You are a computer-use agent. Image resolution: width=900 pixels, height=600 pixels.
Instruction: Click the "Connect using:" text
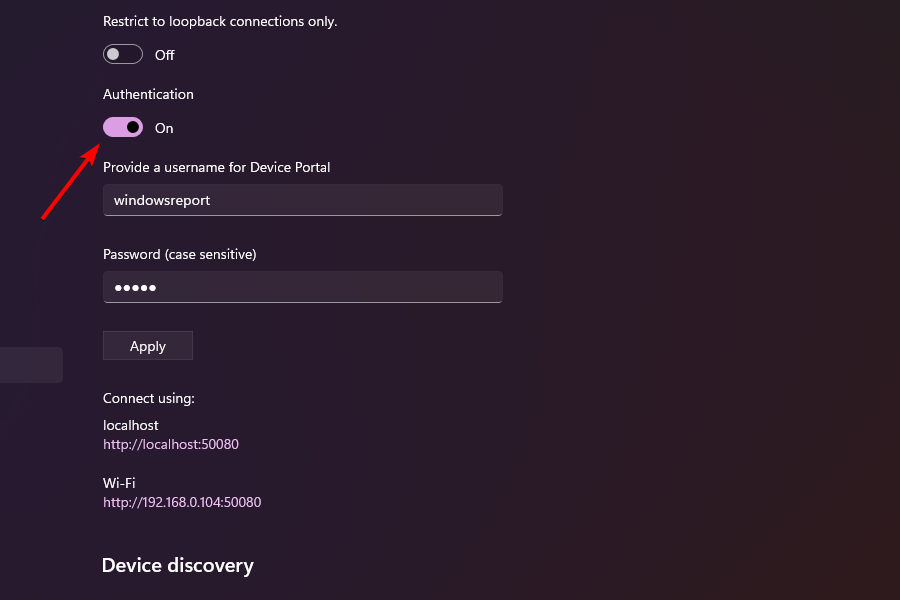[149, 398]
